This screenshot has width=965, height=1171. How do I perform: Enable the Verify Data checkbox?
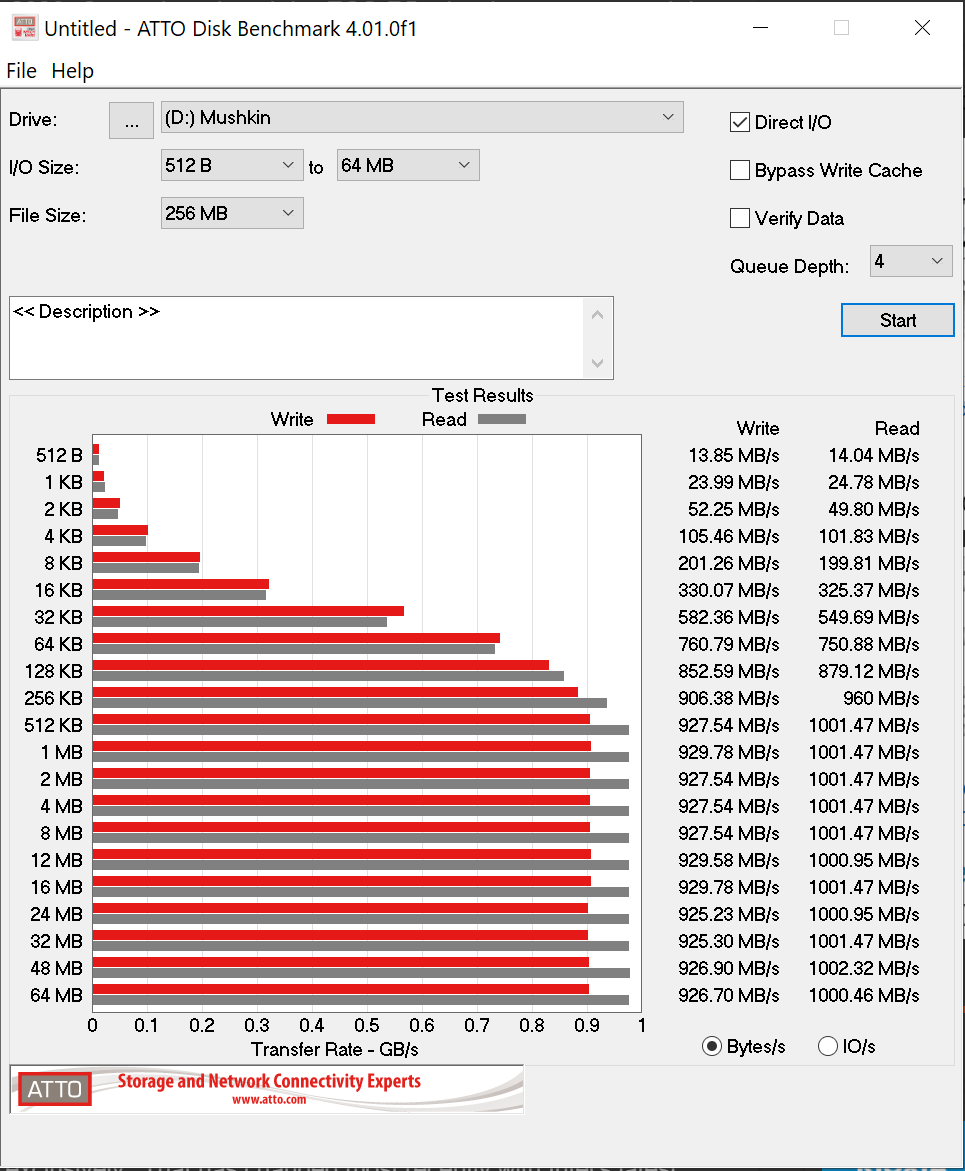[740, 219]
